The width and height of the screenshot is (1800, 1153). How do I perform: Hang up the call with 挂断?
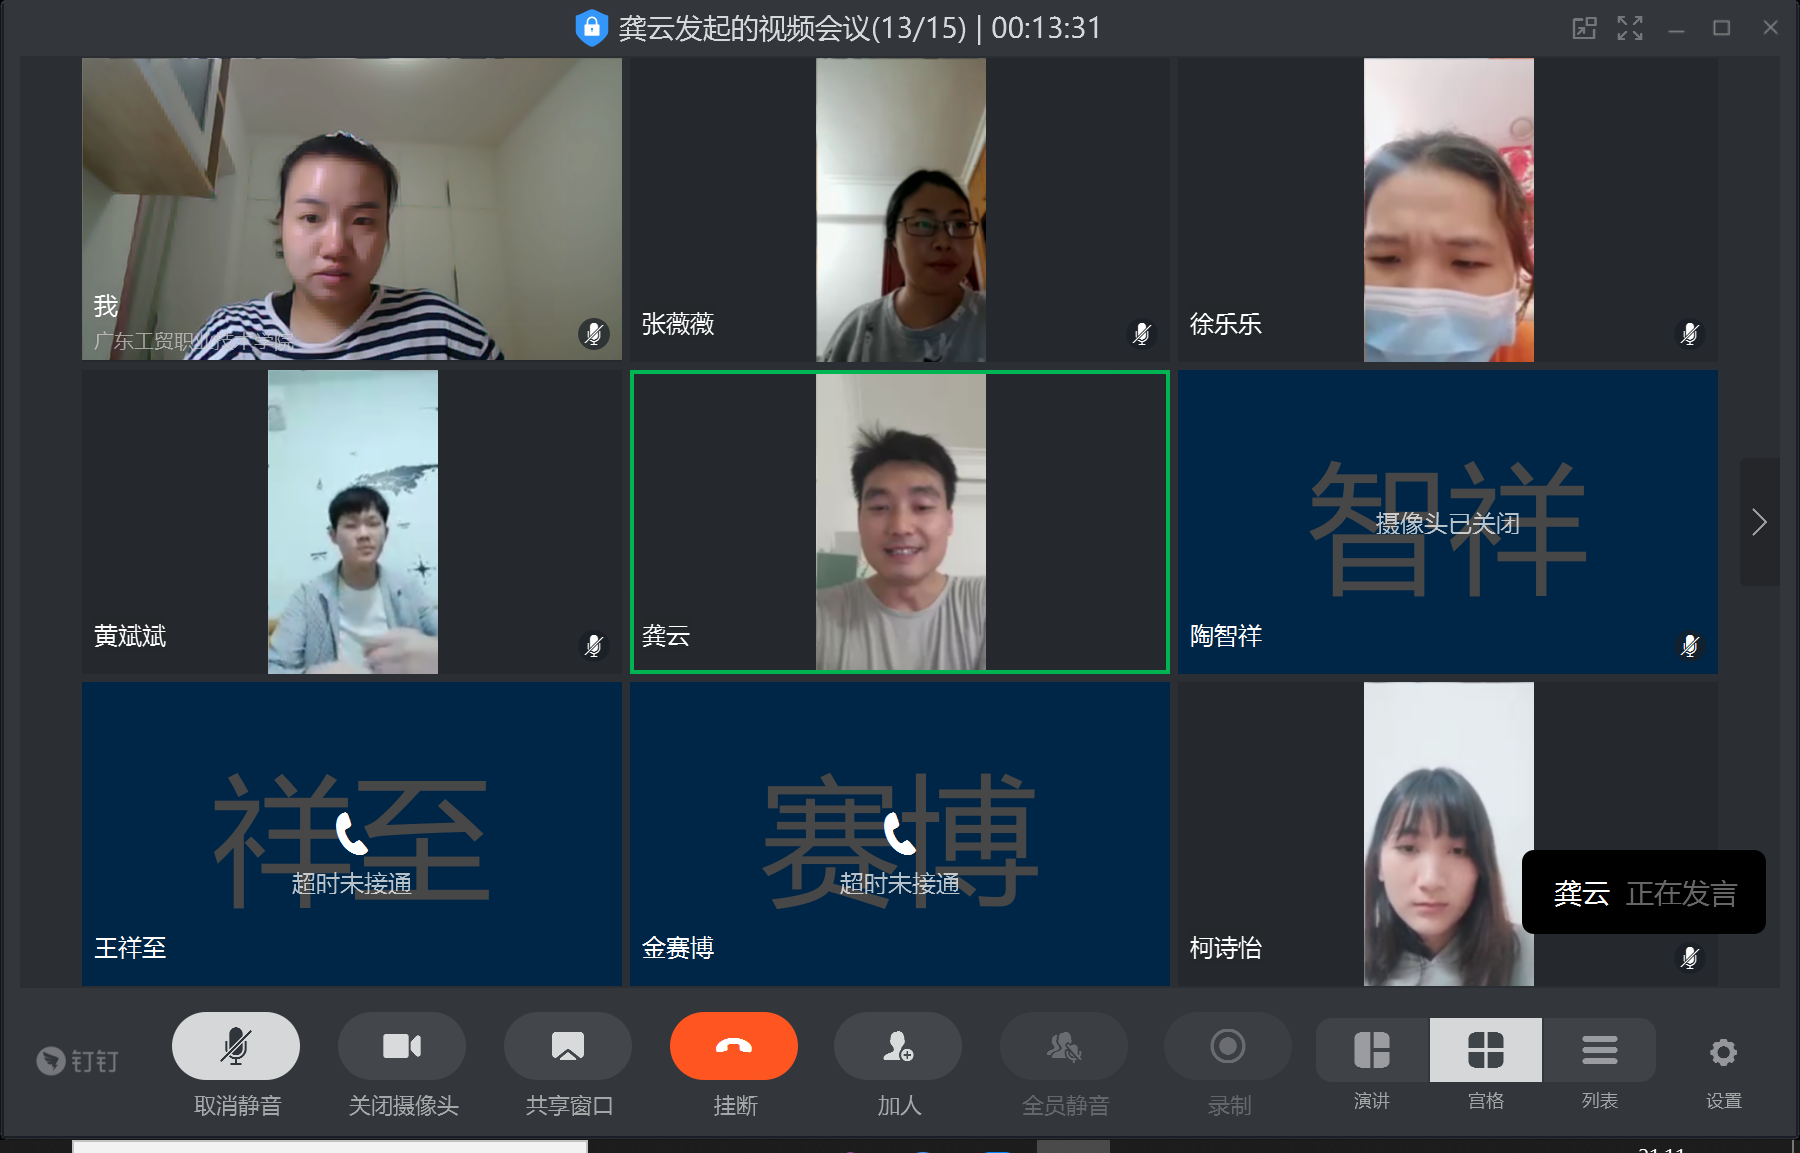click(x=734, y=1046)
